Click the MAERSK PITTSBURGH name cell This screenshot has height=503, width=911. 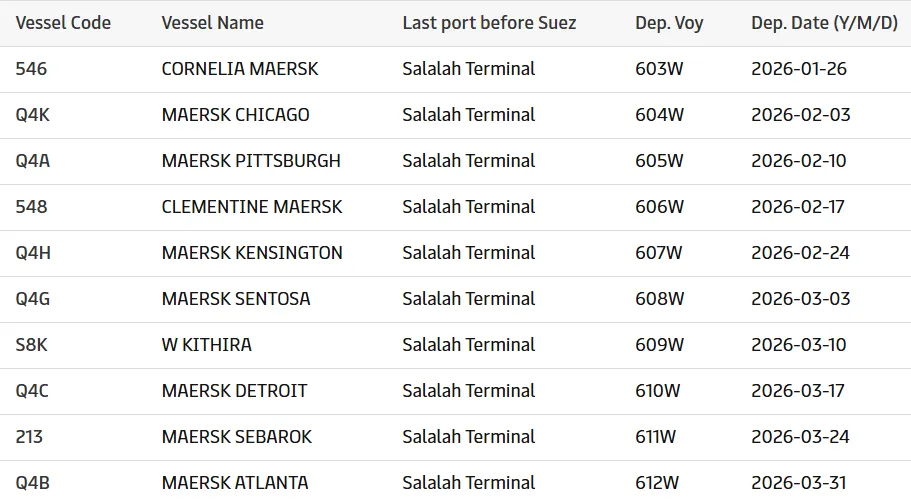click(x=251, y=161)
